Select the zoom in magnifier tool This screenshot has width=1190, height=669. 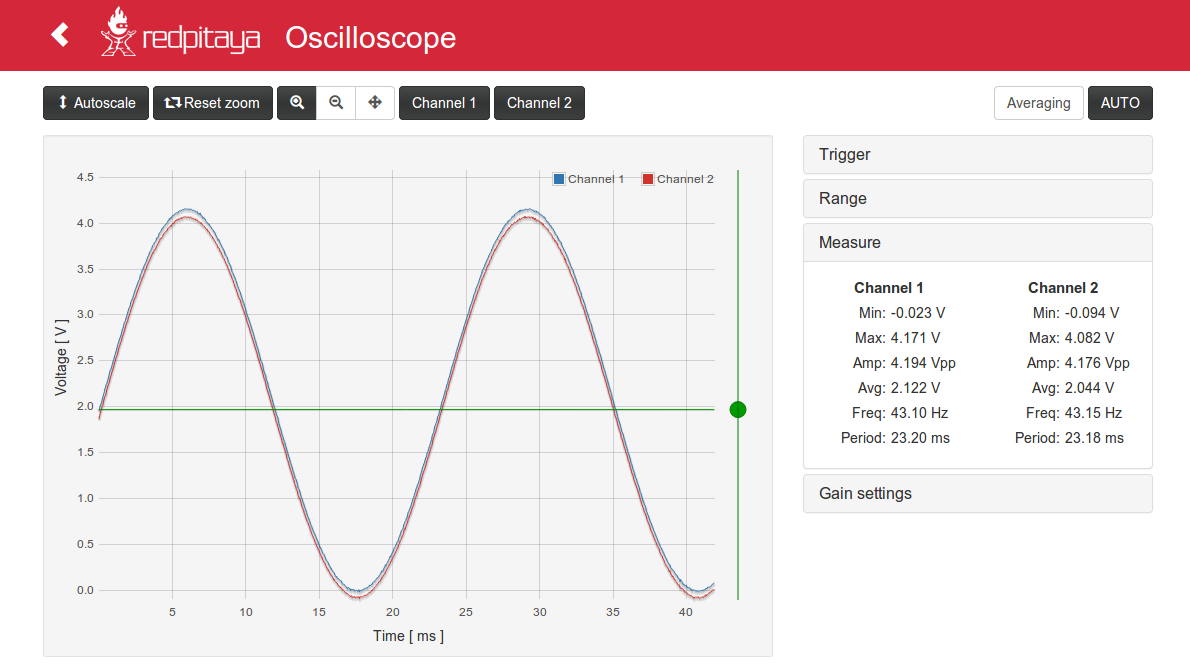tap(297, 103)
